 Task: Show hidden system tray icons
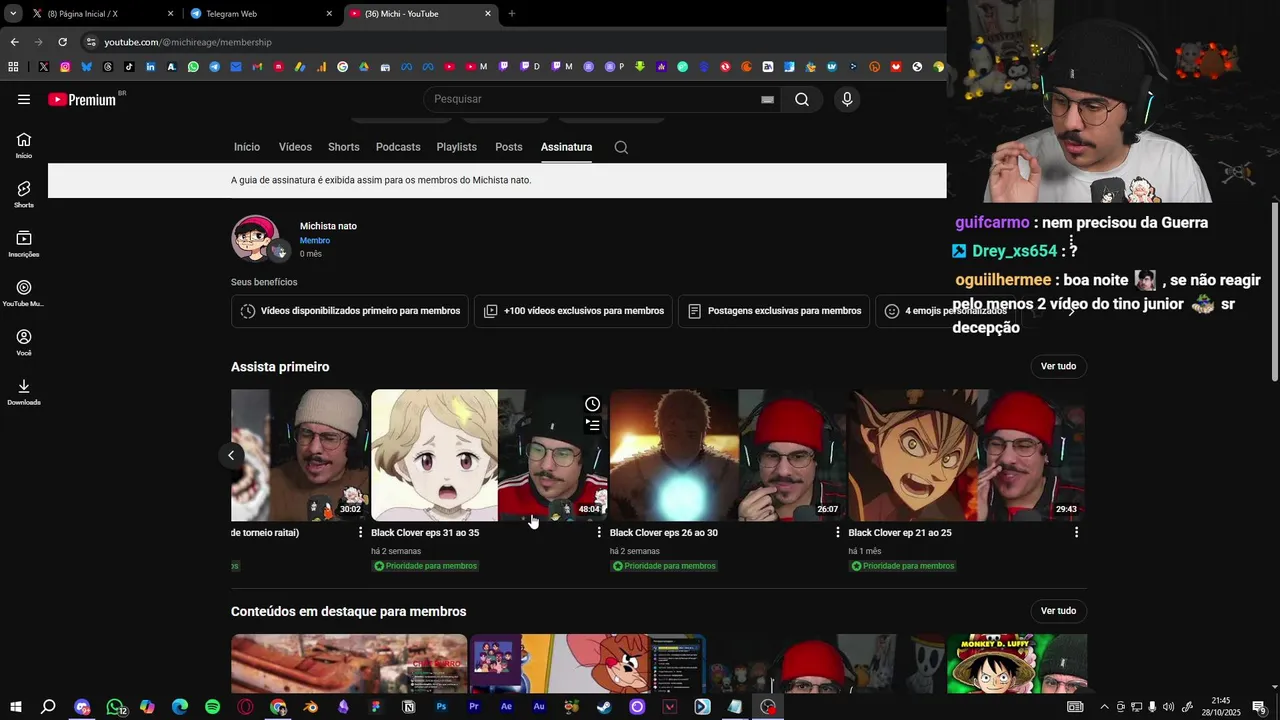[1104, 707]
